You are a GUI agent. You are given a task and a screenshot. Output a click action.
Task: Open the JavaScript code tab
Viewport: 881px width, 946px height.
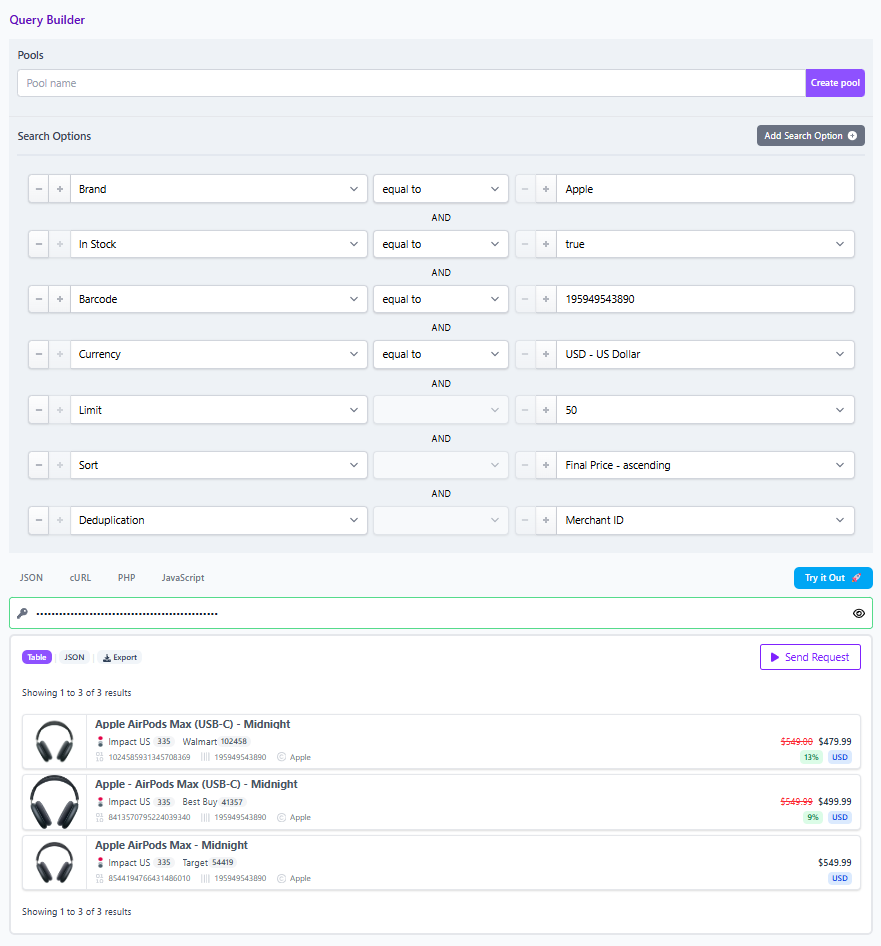[183, 578]
